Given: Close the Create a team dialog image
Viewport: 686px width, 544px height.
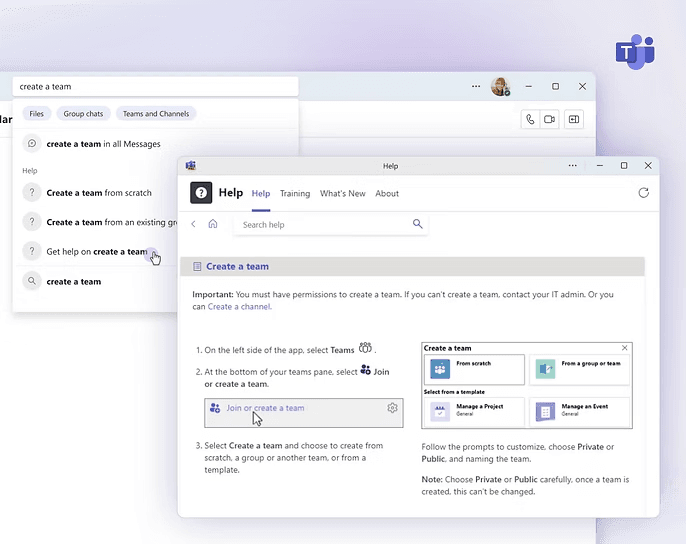Looking at the screenshot, I should pos(625,348).
